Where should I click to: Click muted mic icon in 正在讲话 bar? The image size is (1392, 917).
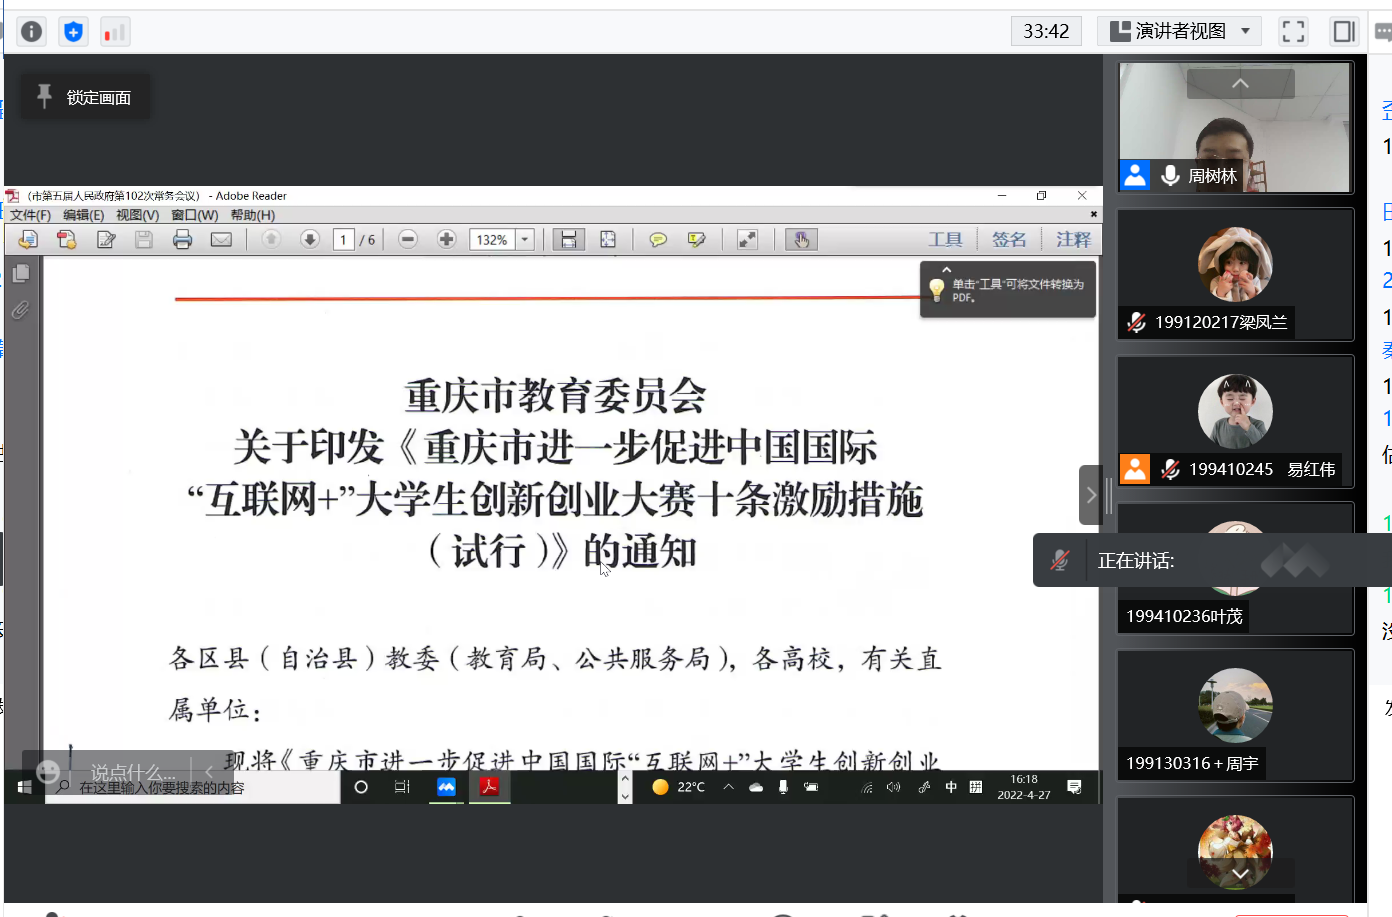[x=1060, y=560]
